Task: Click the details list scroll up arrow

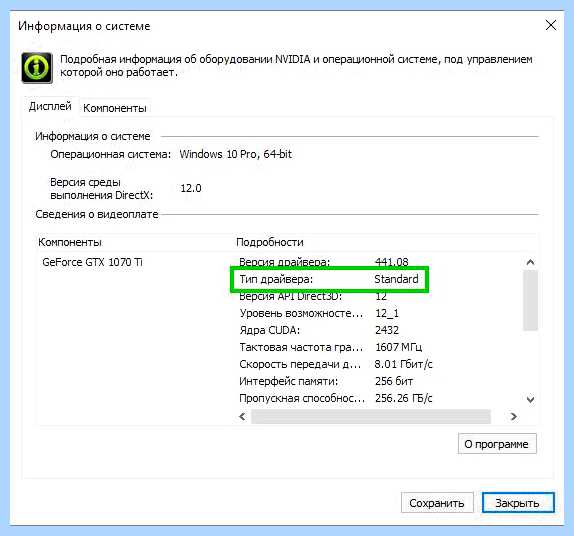Action: click(x=530, y=262)
